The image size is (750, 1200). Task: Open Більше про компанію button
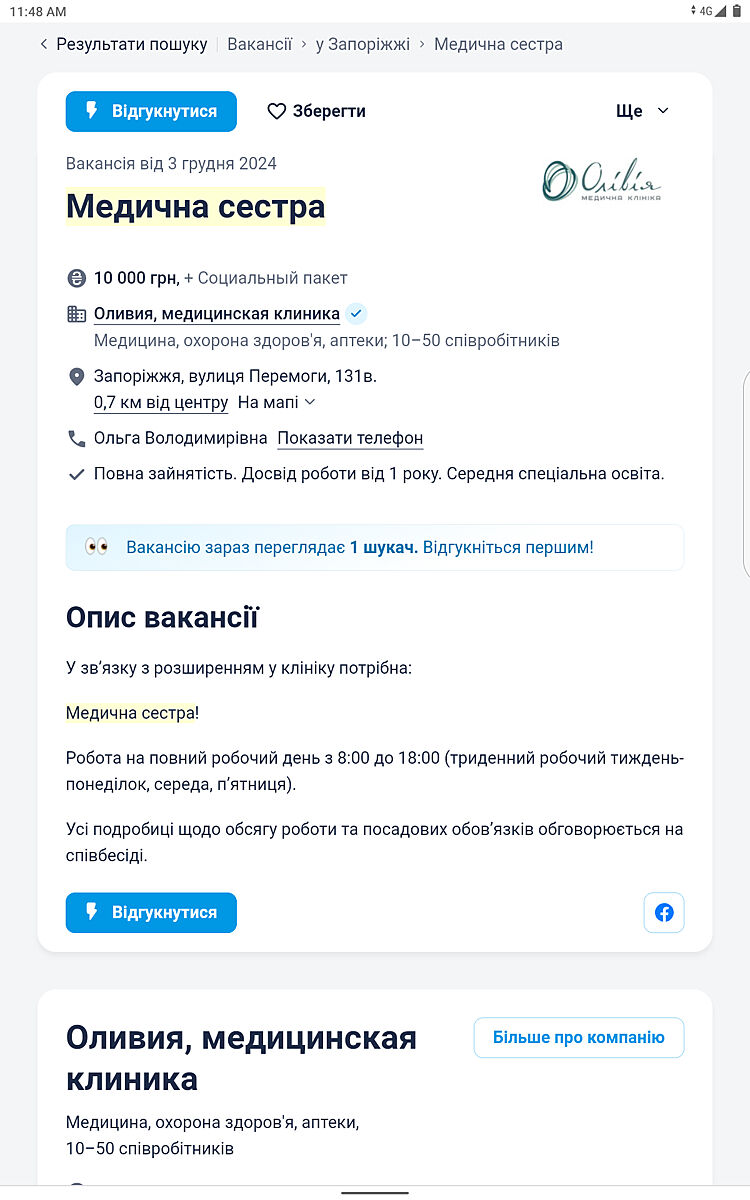[578, 1037]
